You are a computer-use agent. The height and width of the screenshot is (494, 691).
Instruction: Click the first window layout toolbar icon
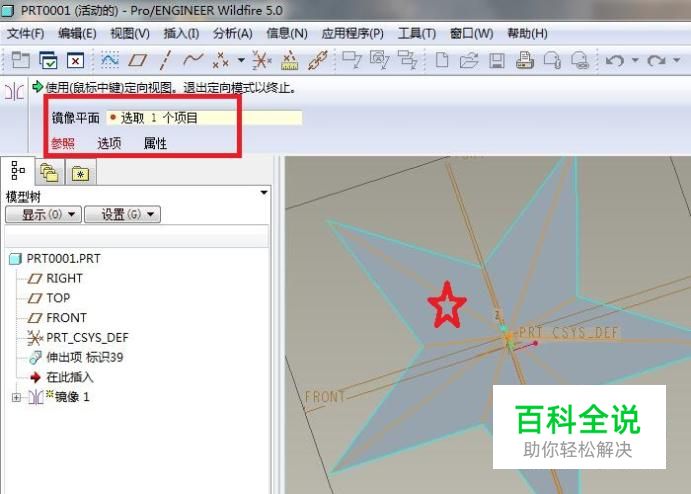(x=20, y=60)
